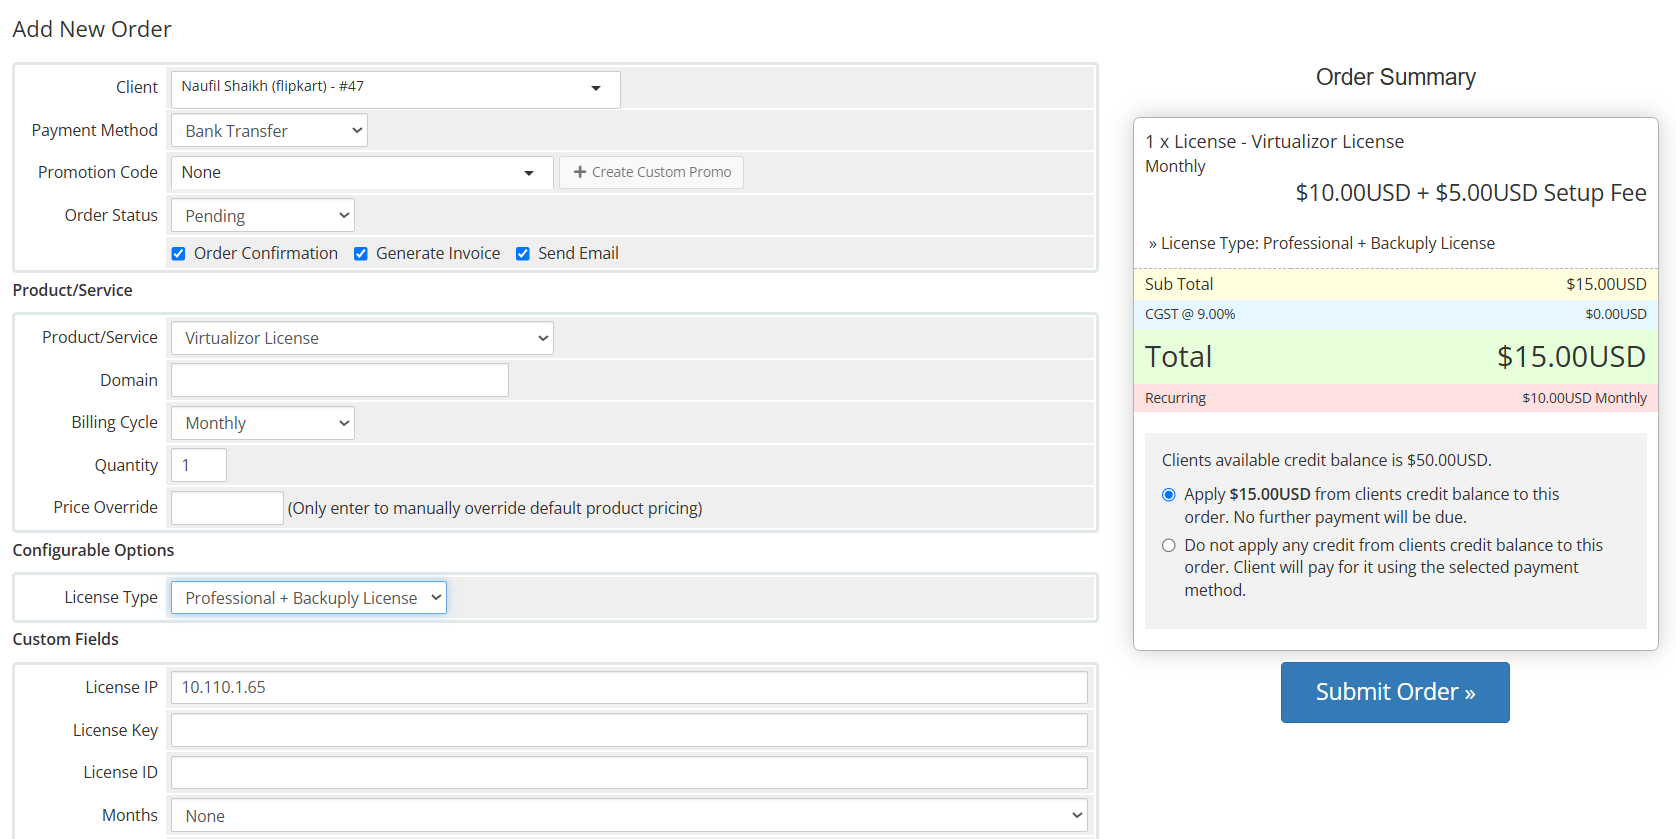Open the Payment Method dropdown
Image resolution: width=1676 pixels, height=839 pixels.
point(269,131)
